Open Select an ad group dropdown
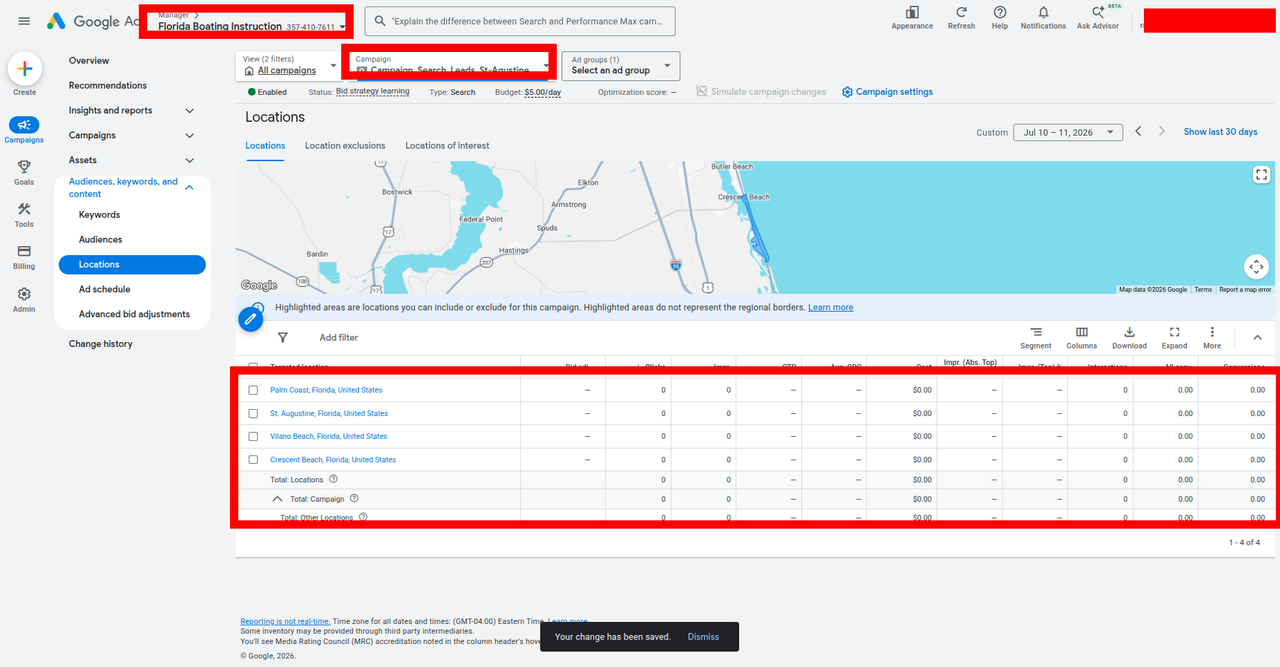 pyautogui.click(x=621, y=66)
